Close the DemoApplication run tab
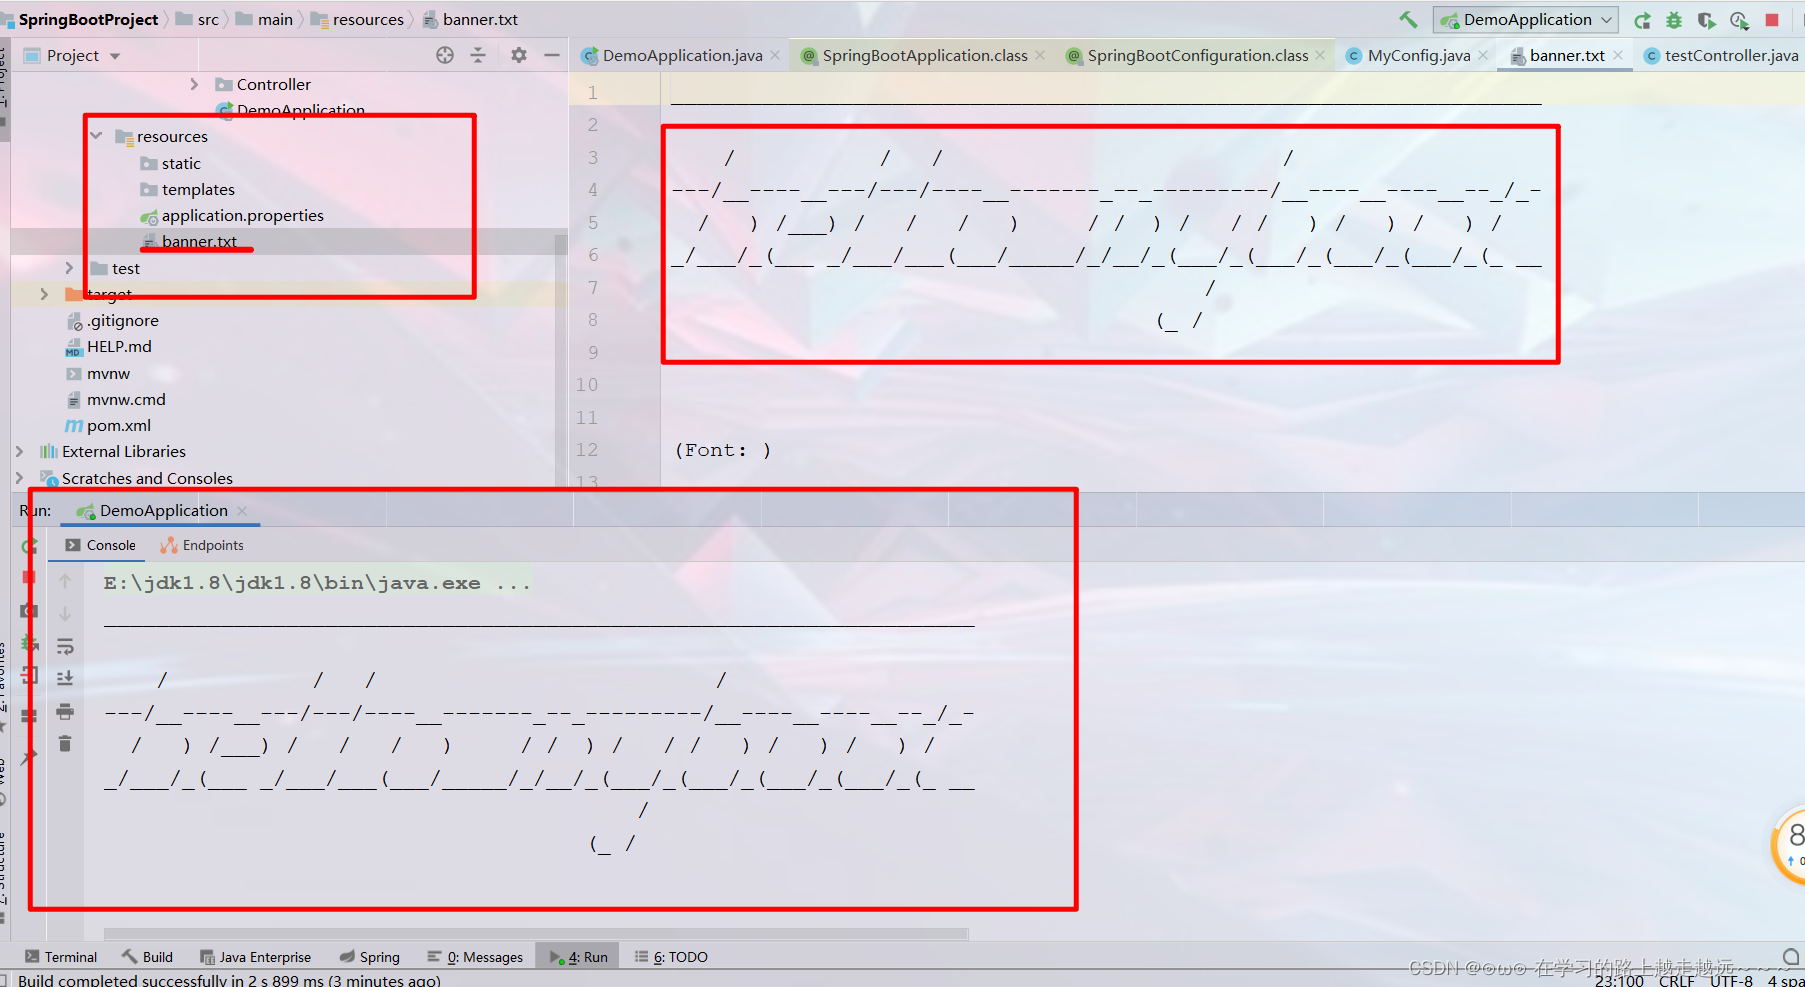The width and height of the screenshot is (1805, 987). (x=242, y=511)
